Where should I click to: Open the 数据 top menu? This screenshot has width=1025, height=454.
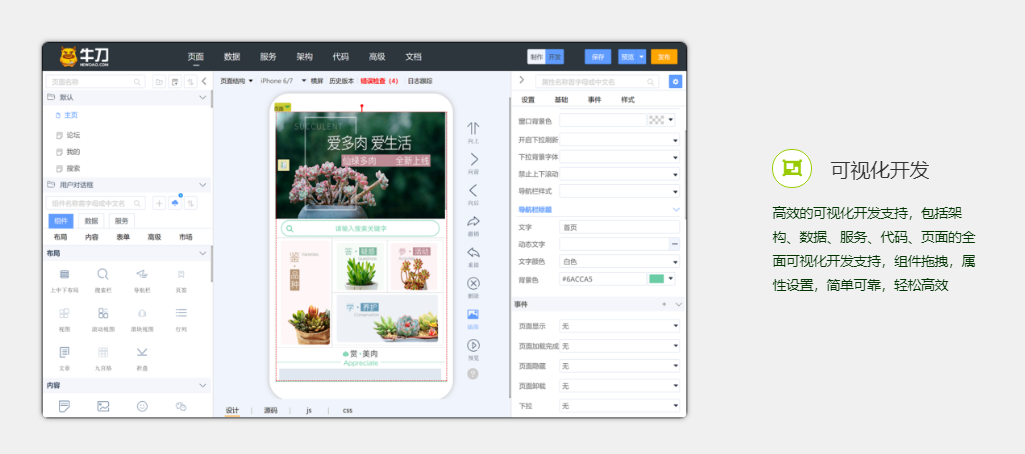[x=232, y=57]
